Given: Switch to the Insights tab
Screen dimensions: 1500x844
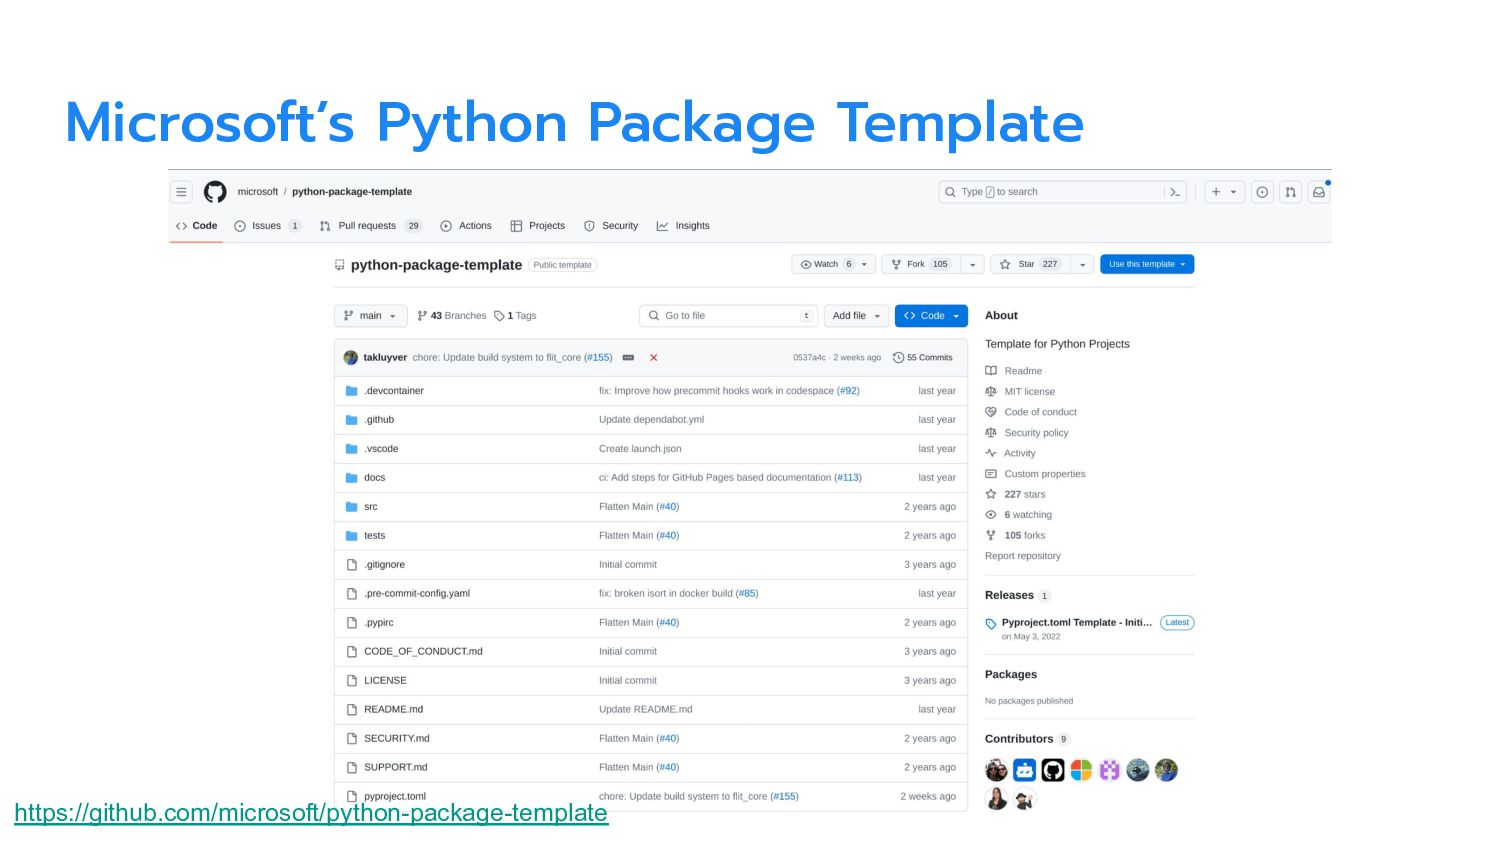Looking at the screenshot, I should click(x=683, y=226).
